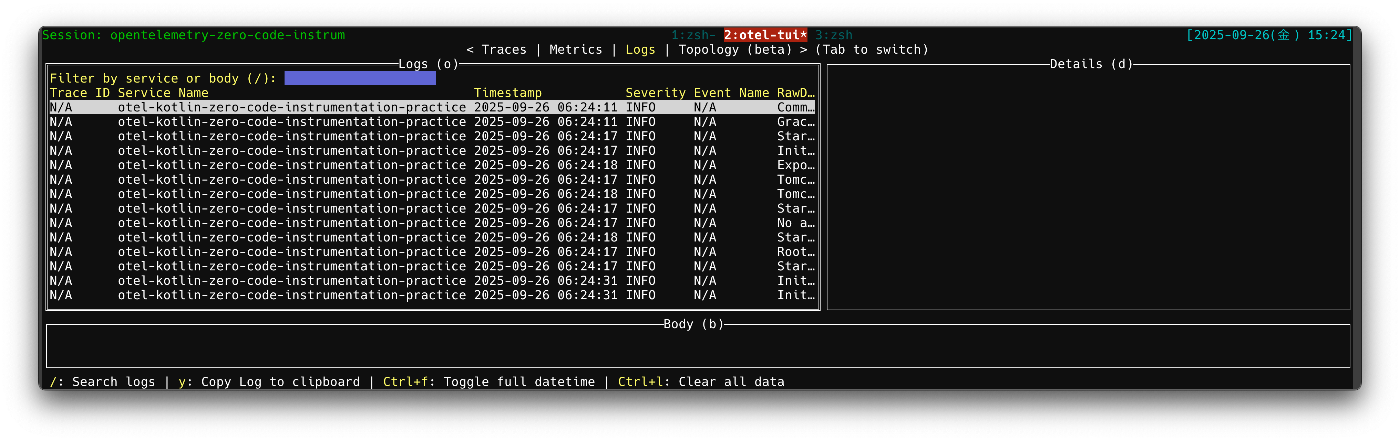Click Trace ID N/A in the 'No a…' row
Image resolution: width=1400 pixels, height=441 pixels.
(x=61, y=223)
